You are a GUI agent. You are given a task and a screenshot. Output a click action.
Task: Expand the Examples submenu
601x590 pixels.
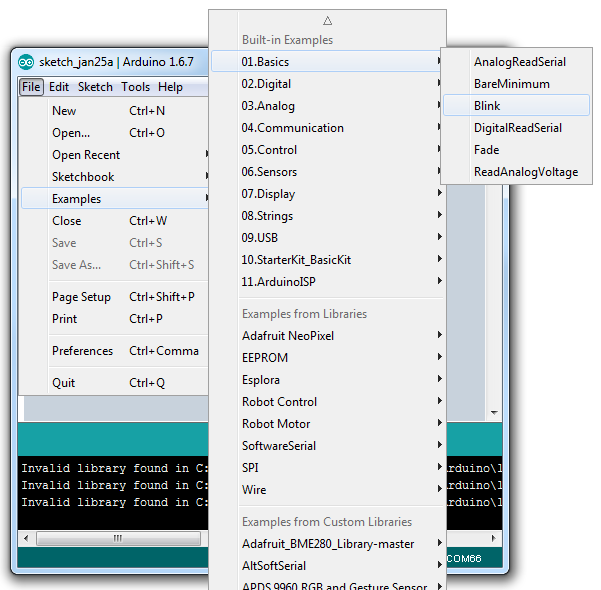tap(115, 199)
